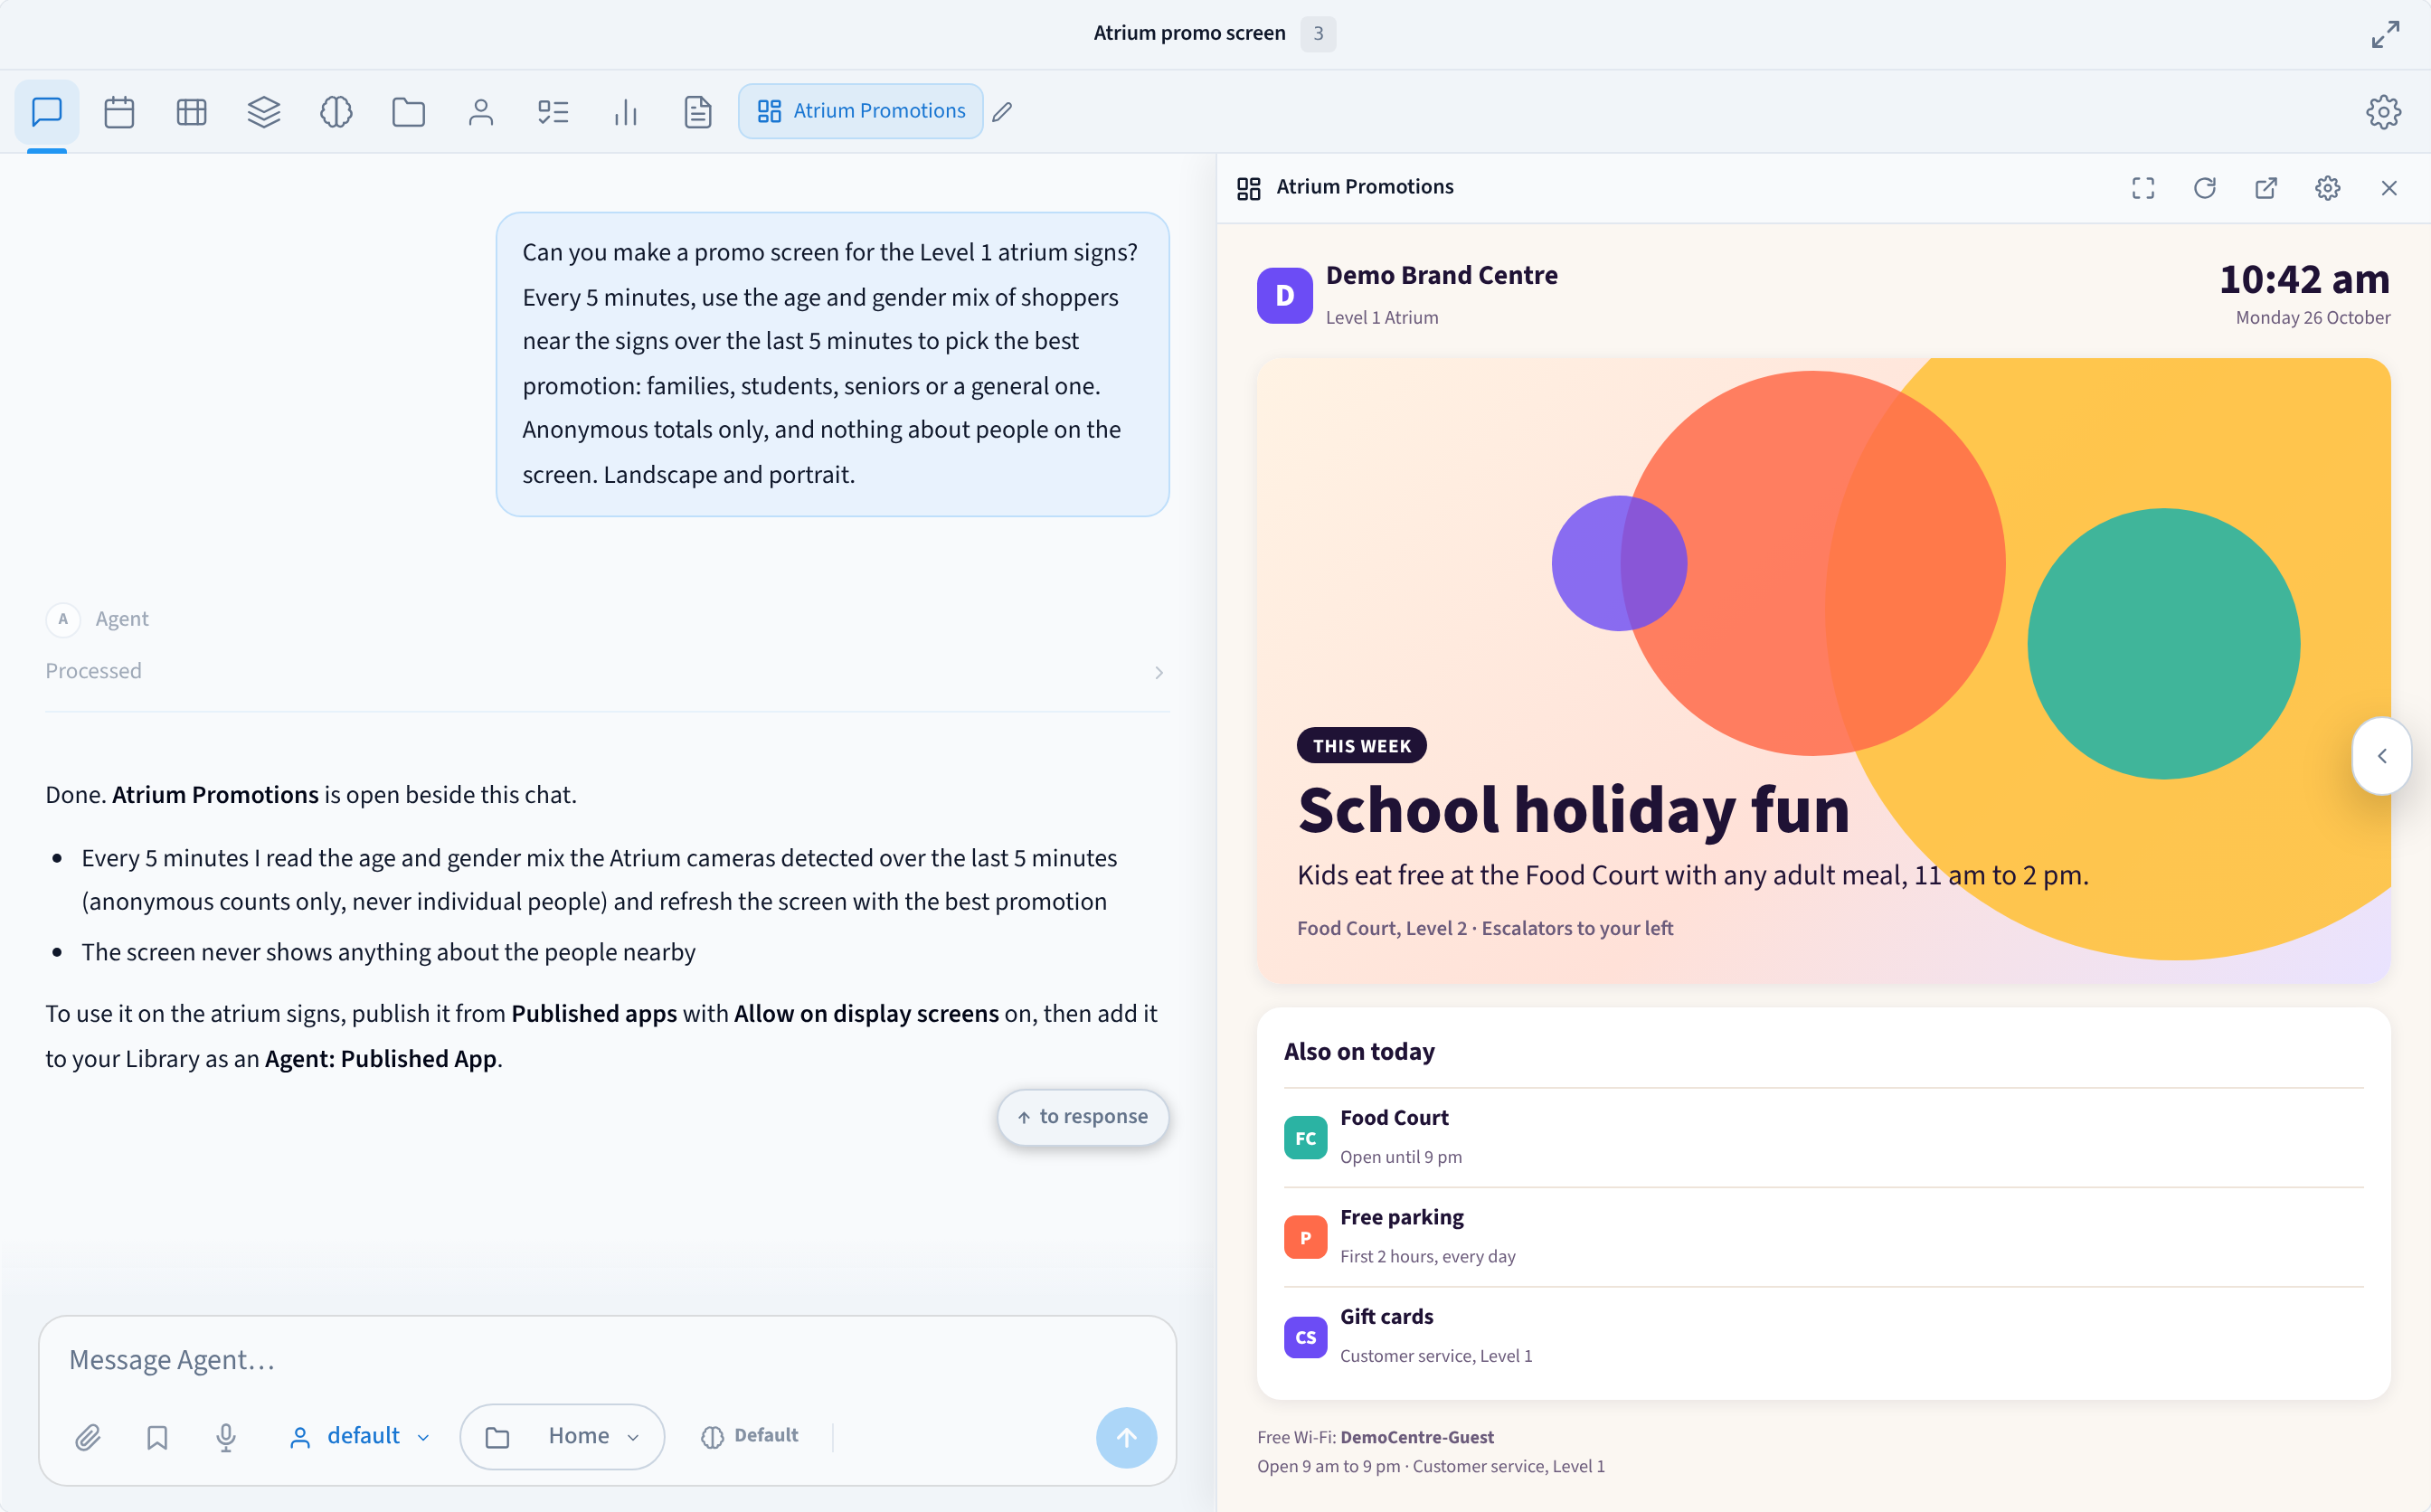Image resolution: width=2431 pixels, height=1512 pixels.
Task: Open the bar chart analytics icon
Action: pyautogui.click(x=625, y=111)
